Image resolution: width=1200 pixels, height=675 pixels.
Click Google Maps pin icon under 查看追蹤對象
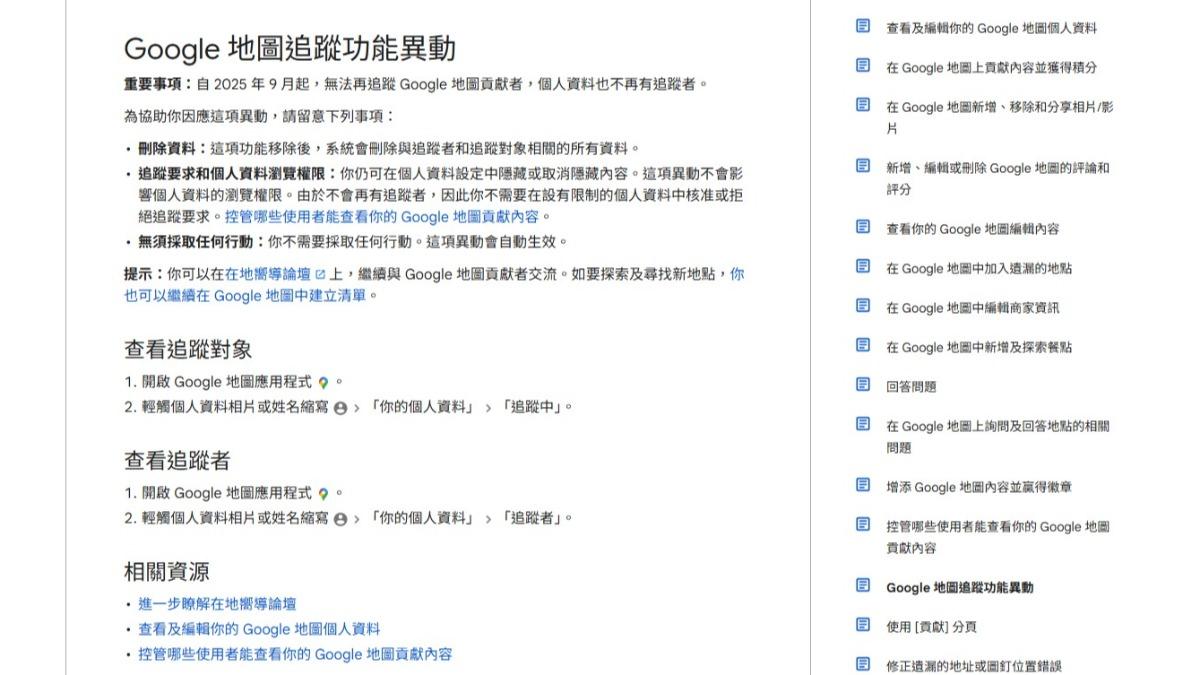tap(323, 383)
